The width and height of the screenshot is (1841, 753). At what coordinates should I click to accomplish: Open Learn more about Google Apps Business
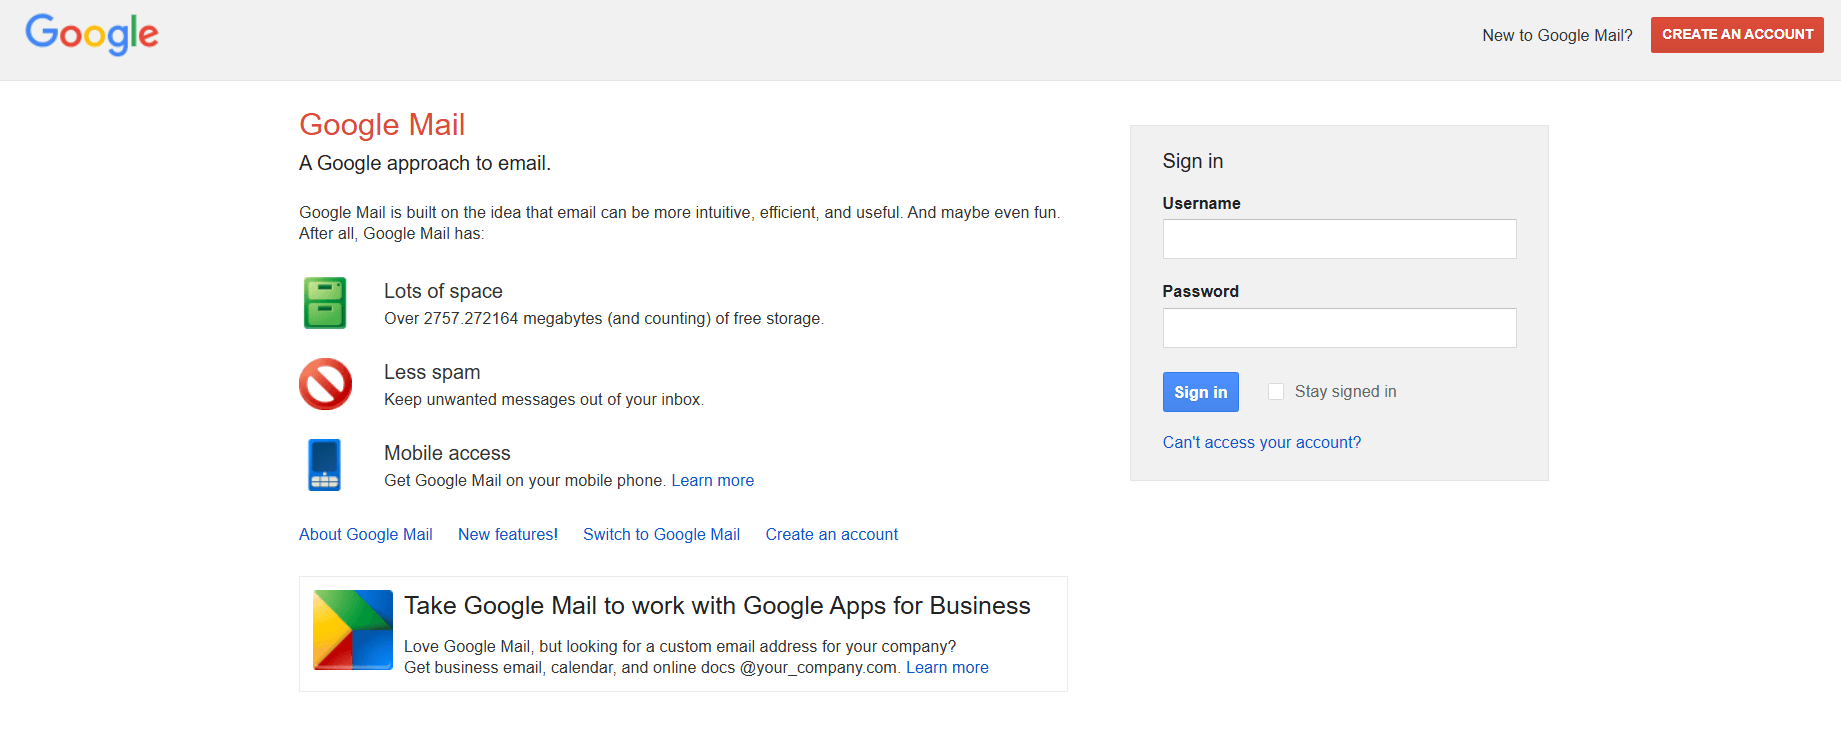pyautogui.click(x=947, y=667)
